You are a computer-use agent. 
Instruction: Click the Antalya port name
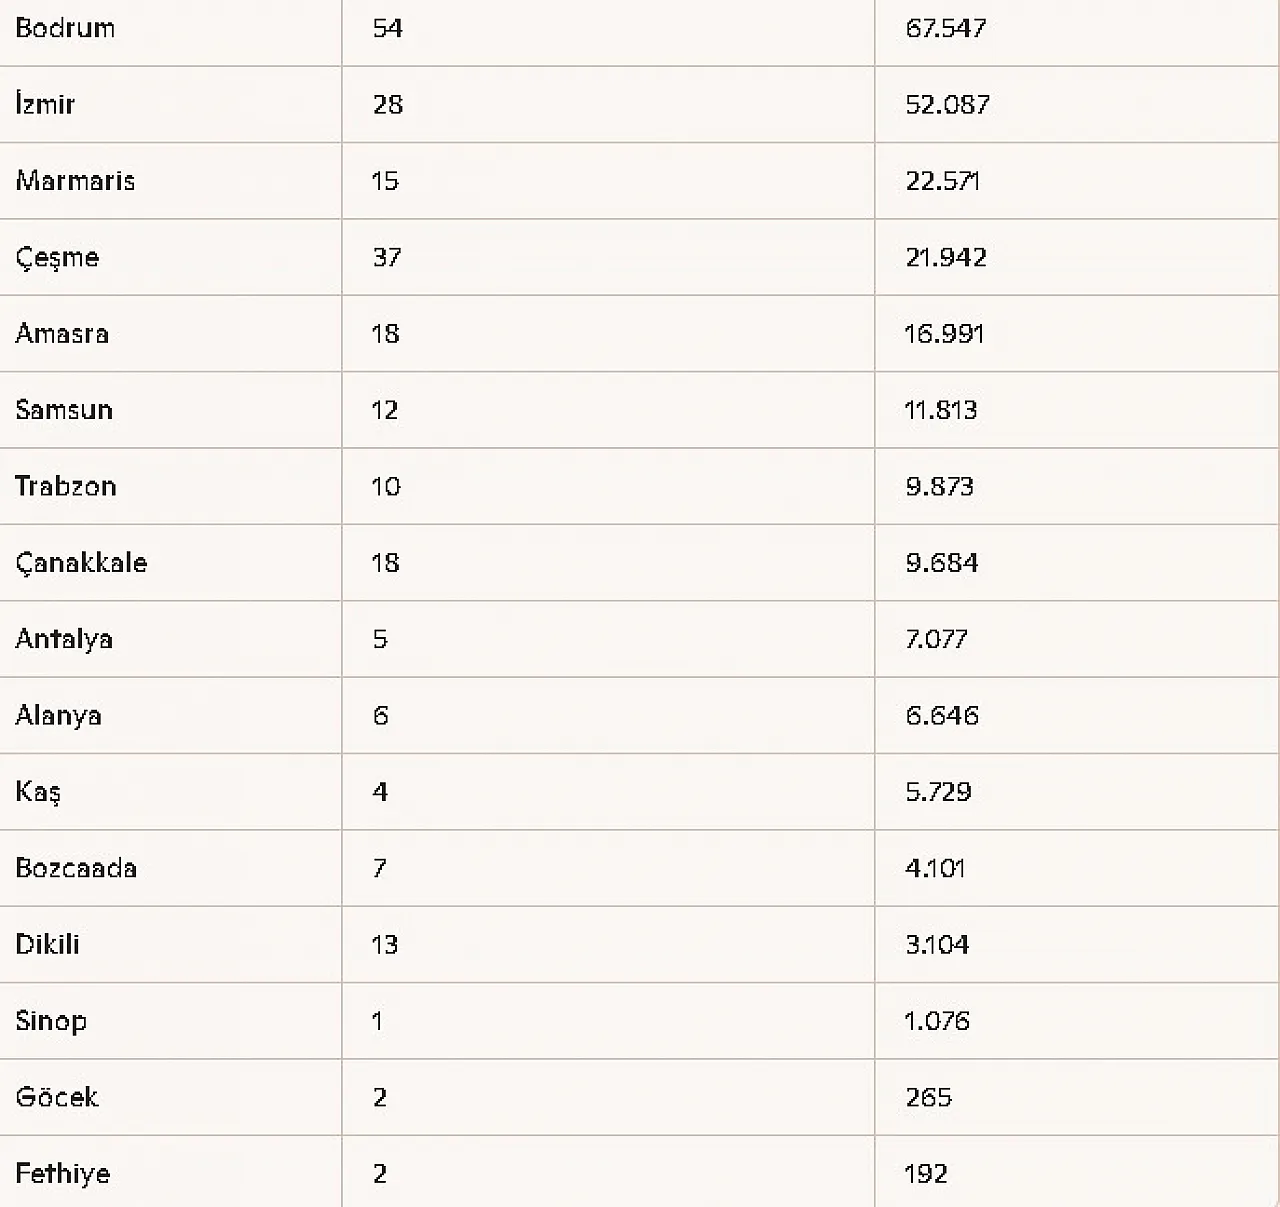(x=64, y=639)
